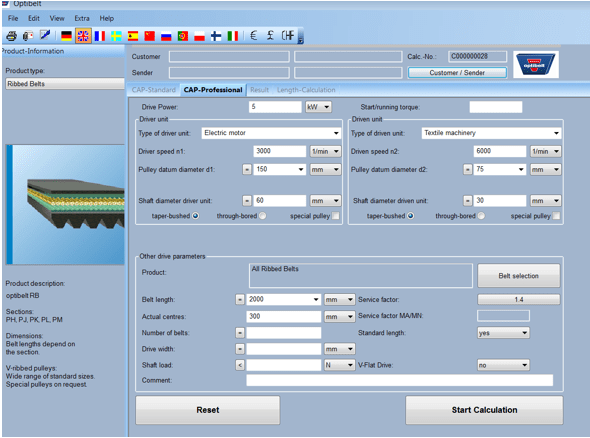Set currency to CHF
Screen dimensions: 590x438
(288, 36)
